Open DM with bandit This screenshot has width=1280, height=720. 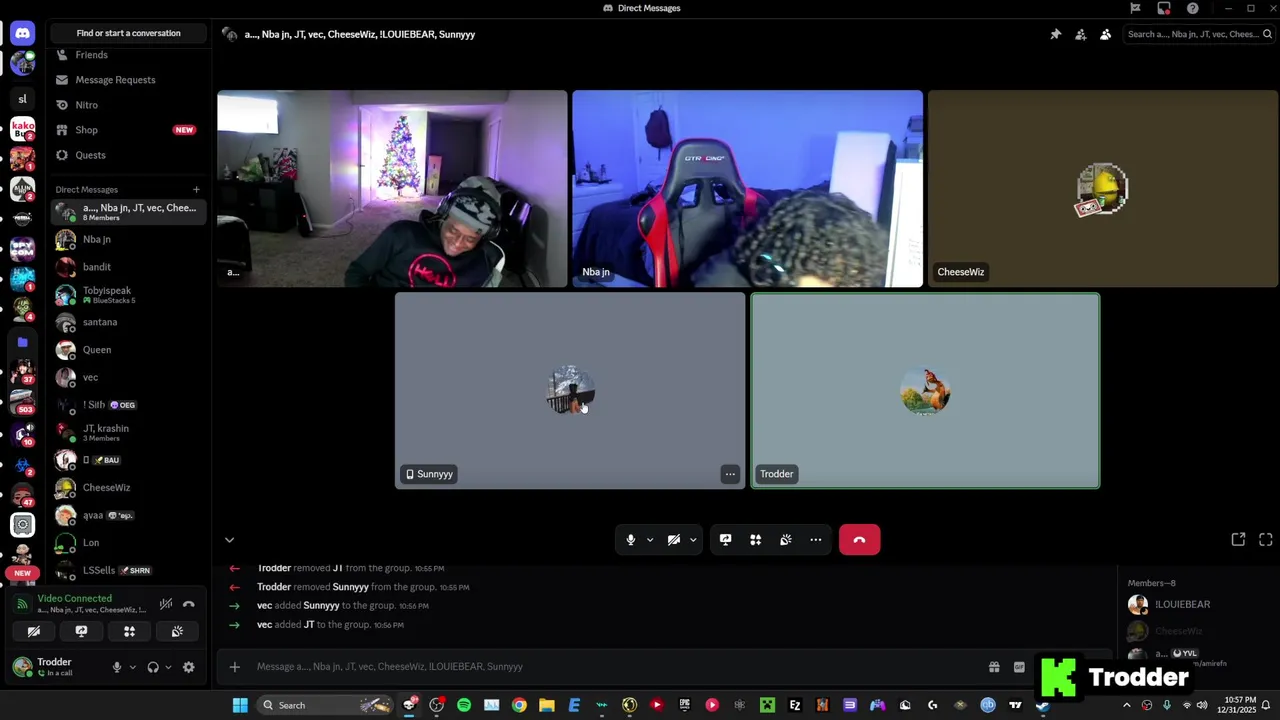click(129, 267)
